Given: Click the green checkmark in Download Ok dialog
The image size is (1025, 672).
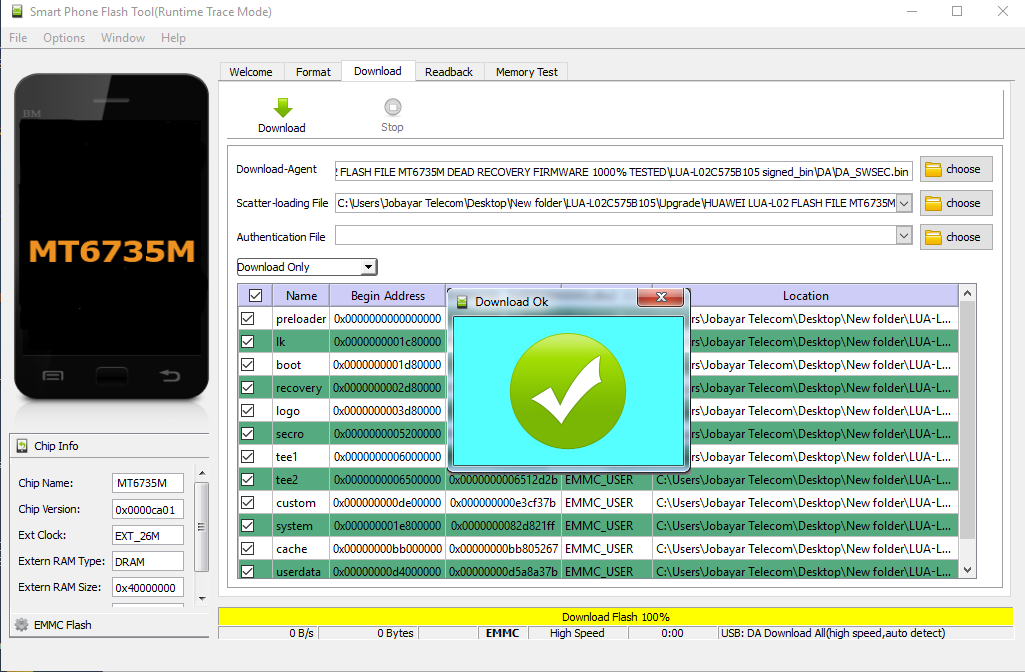Looking at the screenshot, I should (x=567, y=391).
